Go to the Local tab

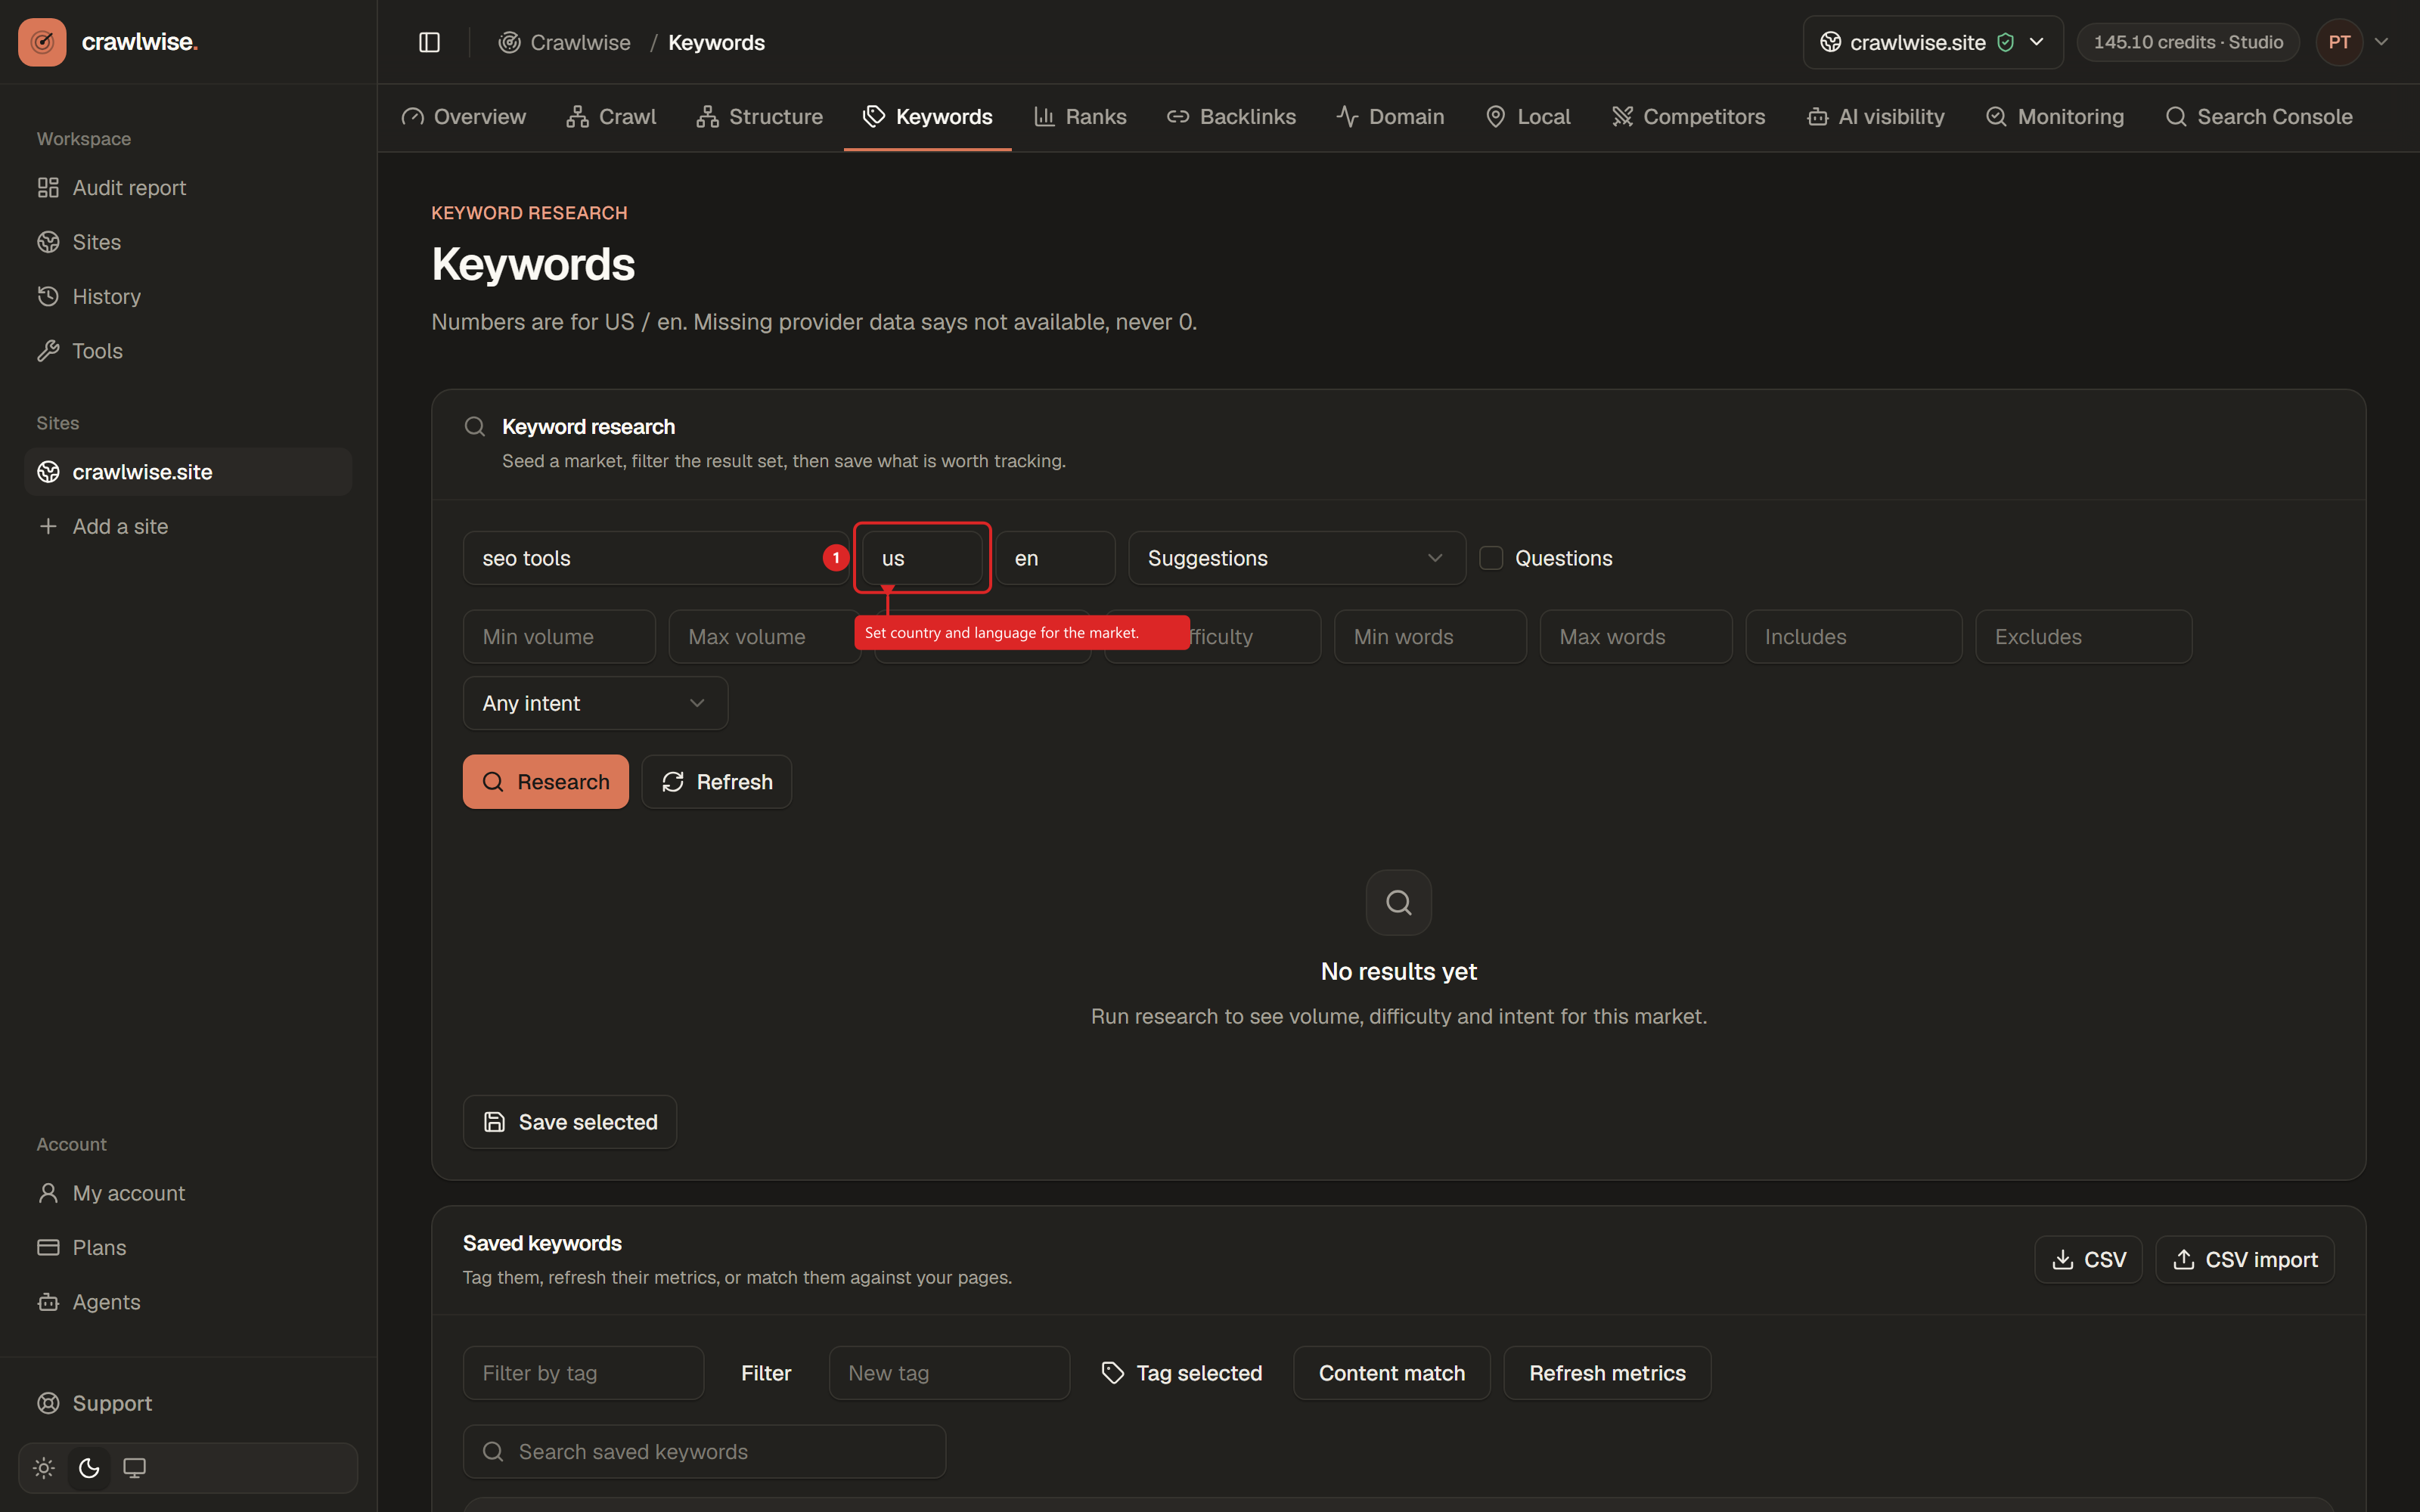[x=1528, y=117]
